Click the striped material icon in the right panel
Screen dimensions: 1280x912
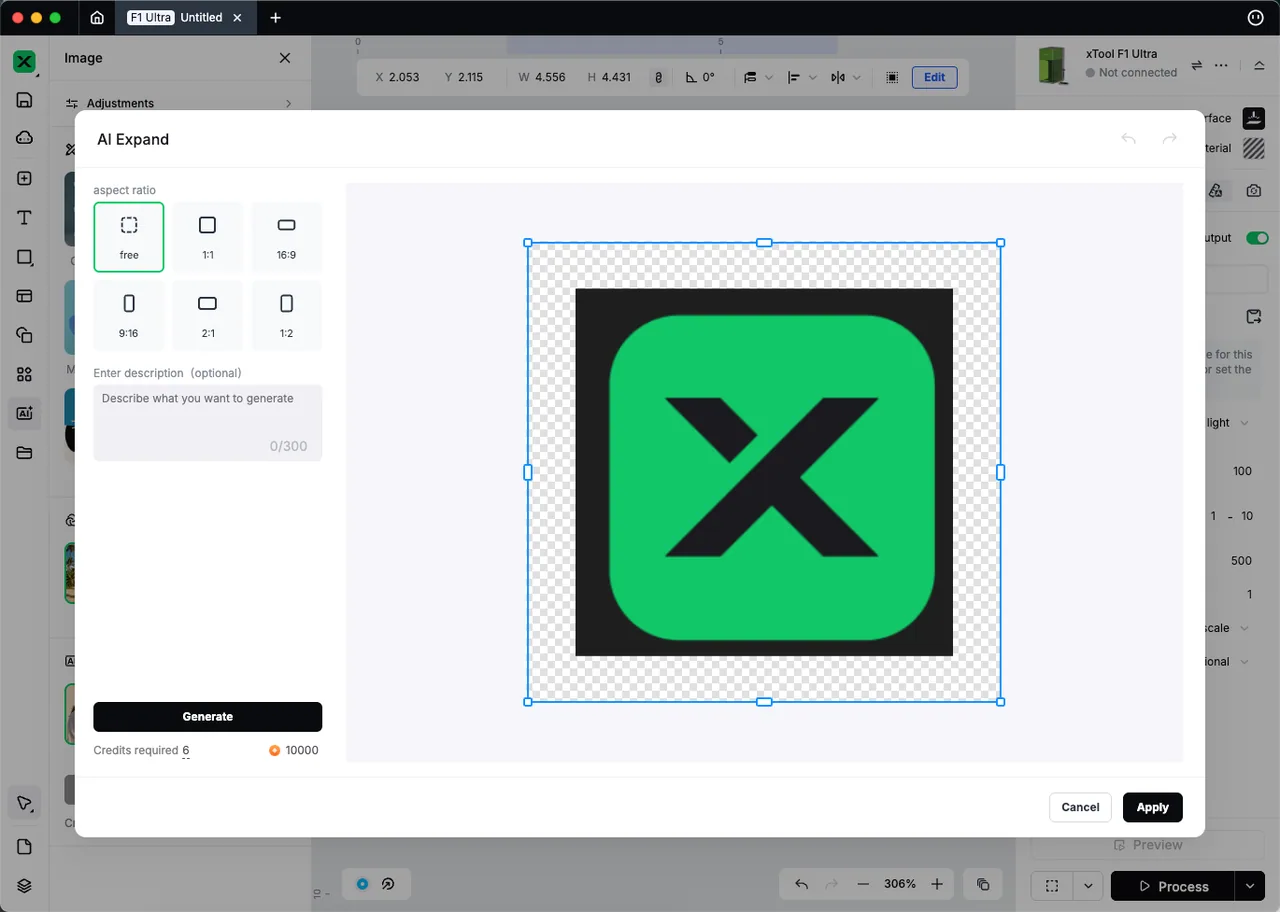(x=1254, y=148)
